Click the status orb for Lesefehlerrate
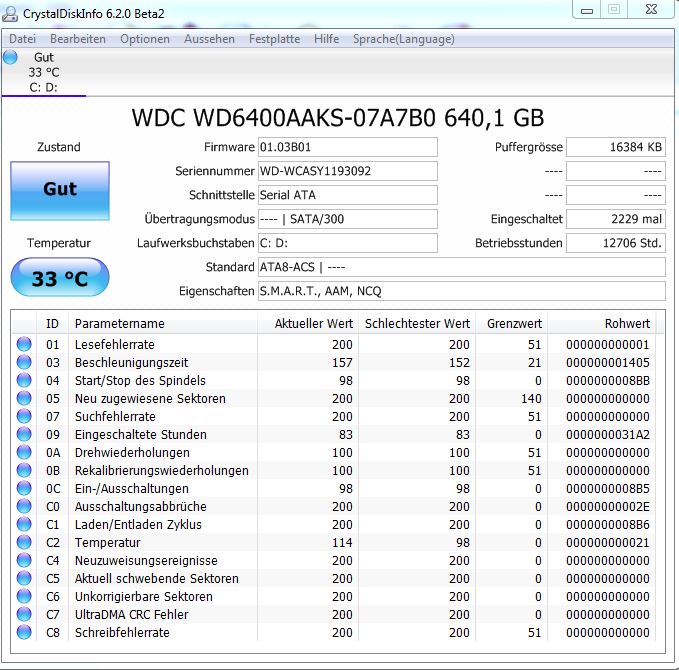The height and width of the screenshot is (670, 679). (24, 344)
